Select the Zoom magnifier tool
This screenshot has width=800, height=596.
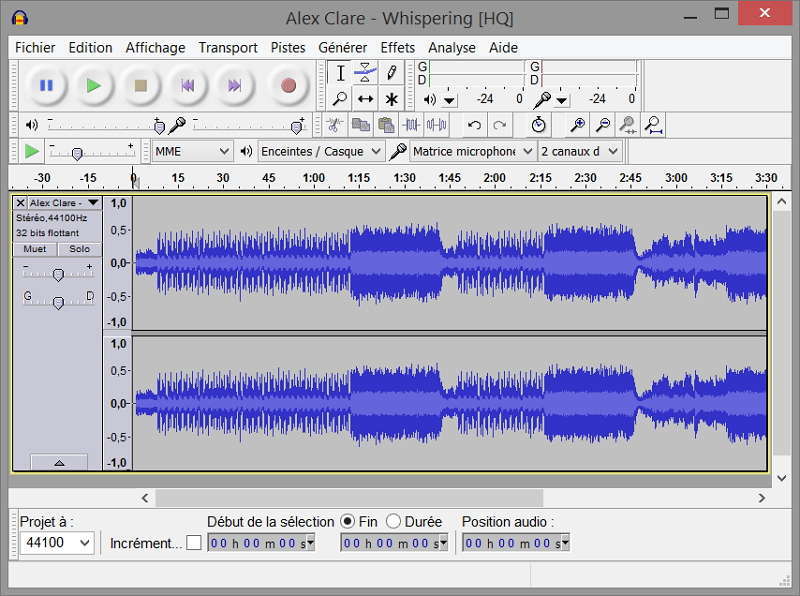(x=340, y=98)
